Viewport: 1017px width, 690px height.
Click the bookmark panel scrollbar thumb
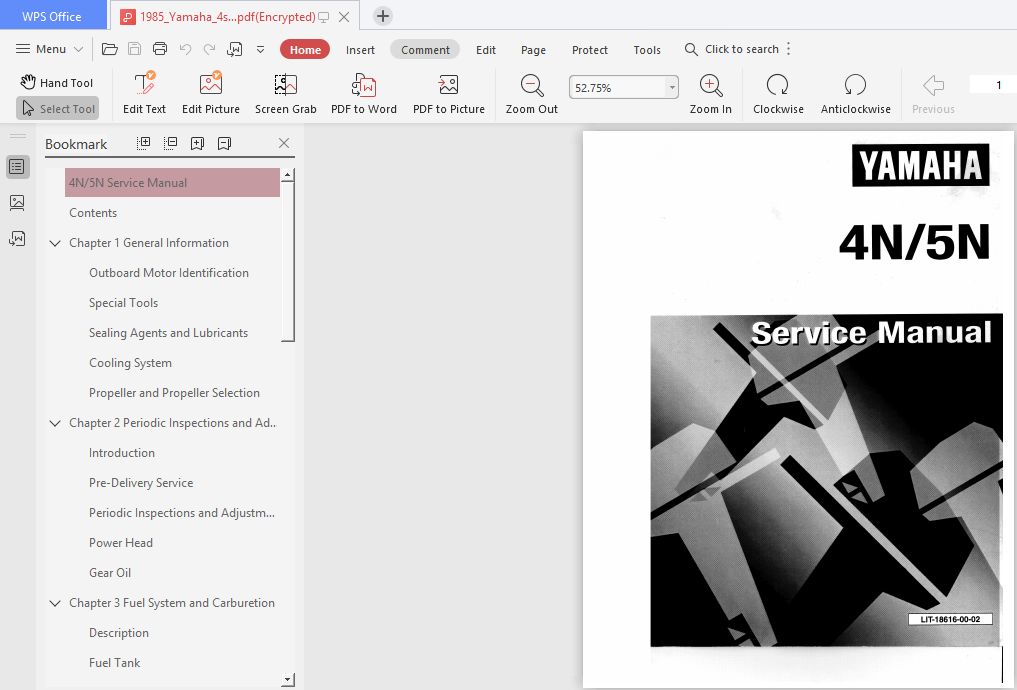(x=288, y=261)
